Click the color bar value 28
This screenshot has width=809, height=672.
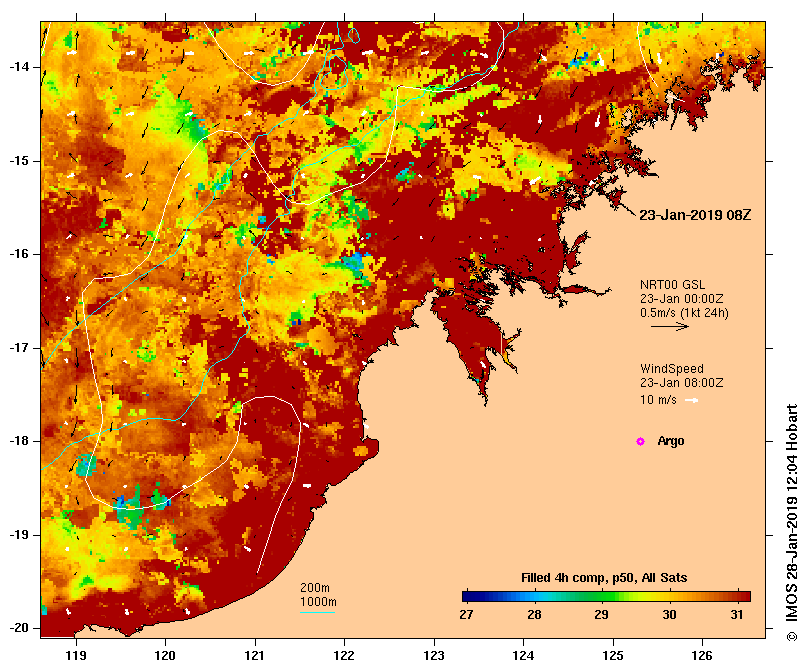534,615
